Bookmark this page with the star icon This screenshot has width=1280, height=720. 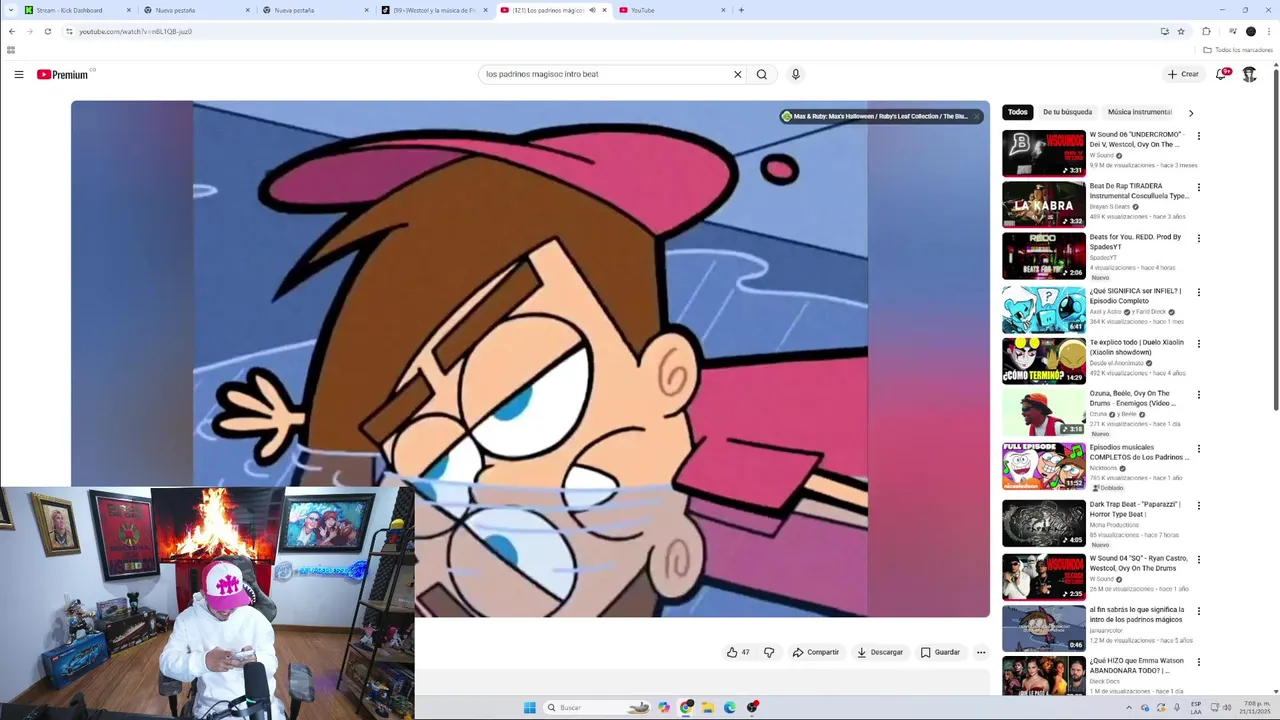point(1181,31)
